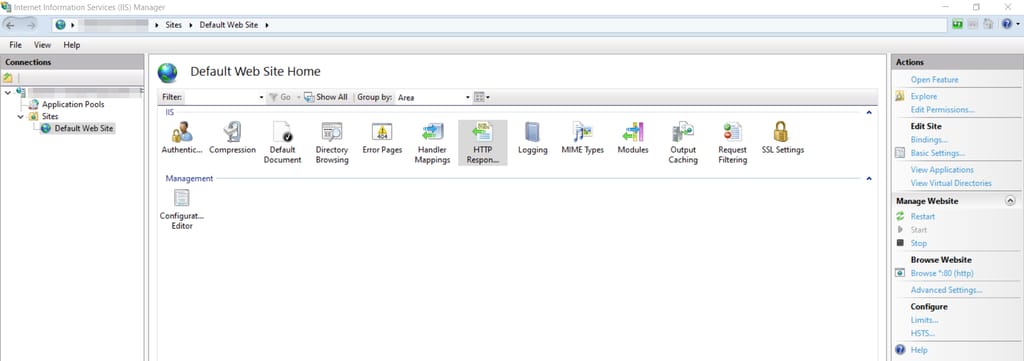The width and height of the screenshot is (1024, 361).
Task: Open the Help menu
Action: [x=72, y=45]
